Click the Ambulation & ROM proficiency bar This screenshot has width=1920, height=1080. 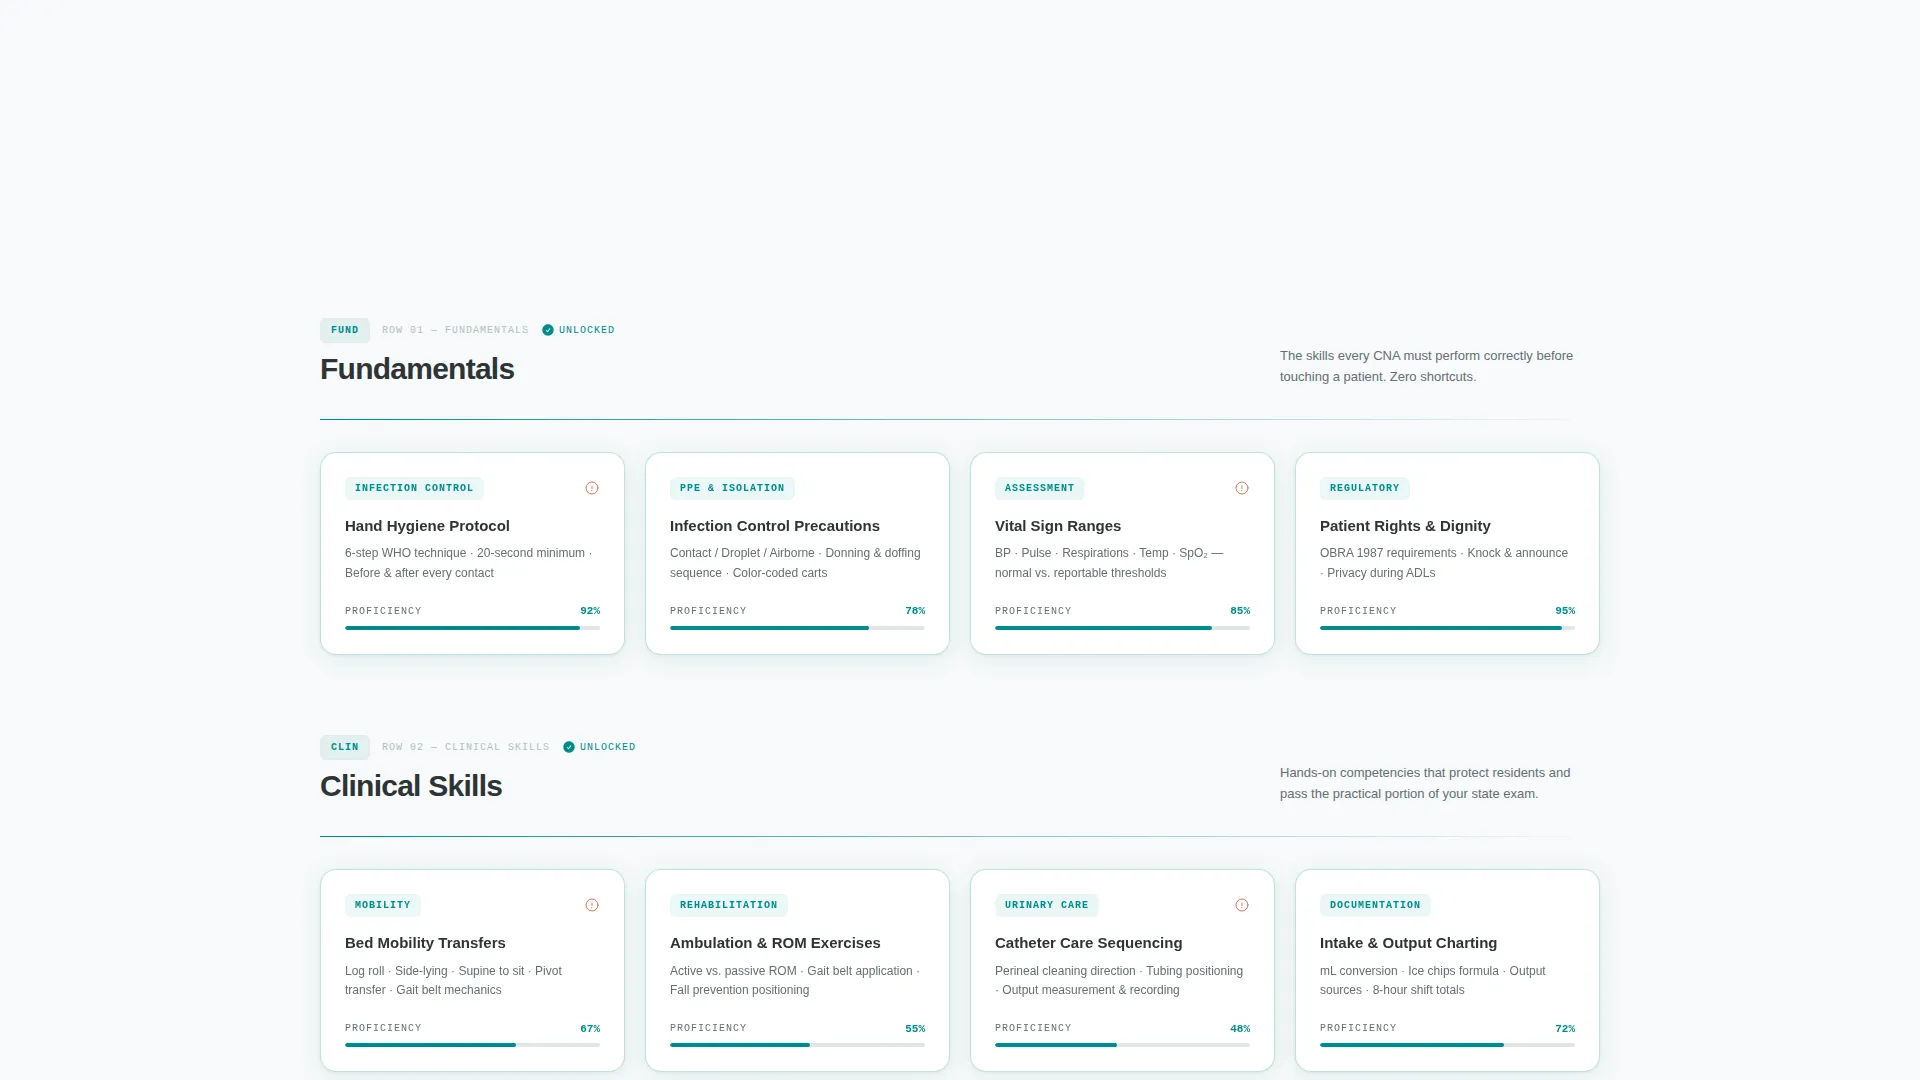(x=797, y=1045)
